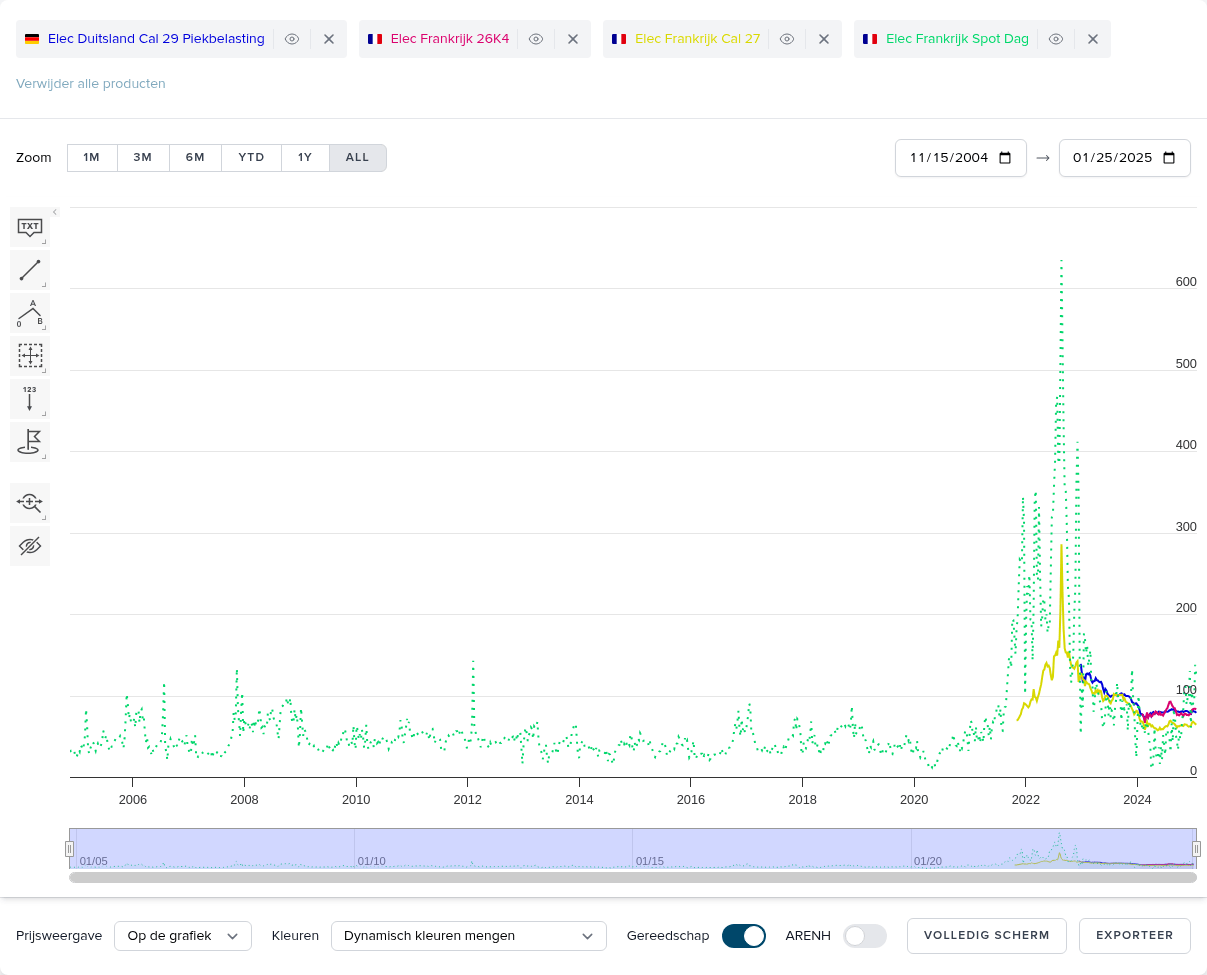Click the Elec Duitsland Cal 29 Piekbelasting label
1207x975 pixels.
[156, 39]
